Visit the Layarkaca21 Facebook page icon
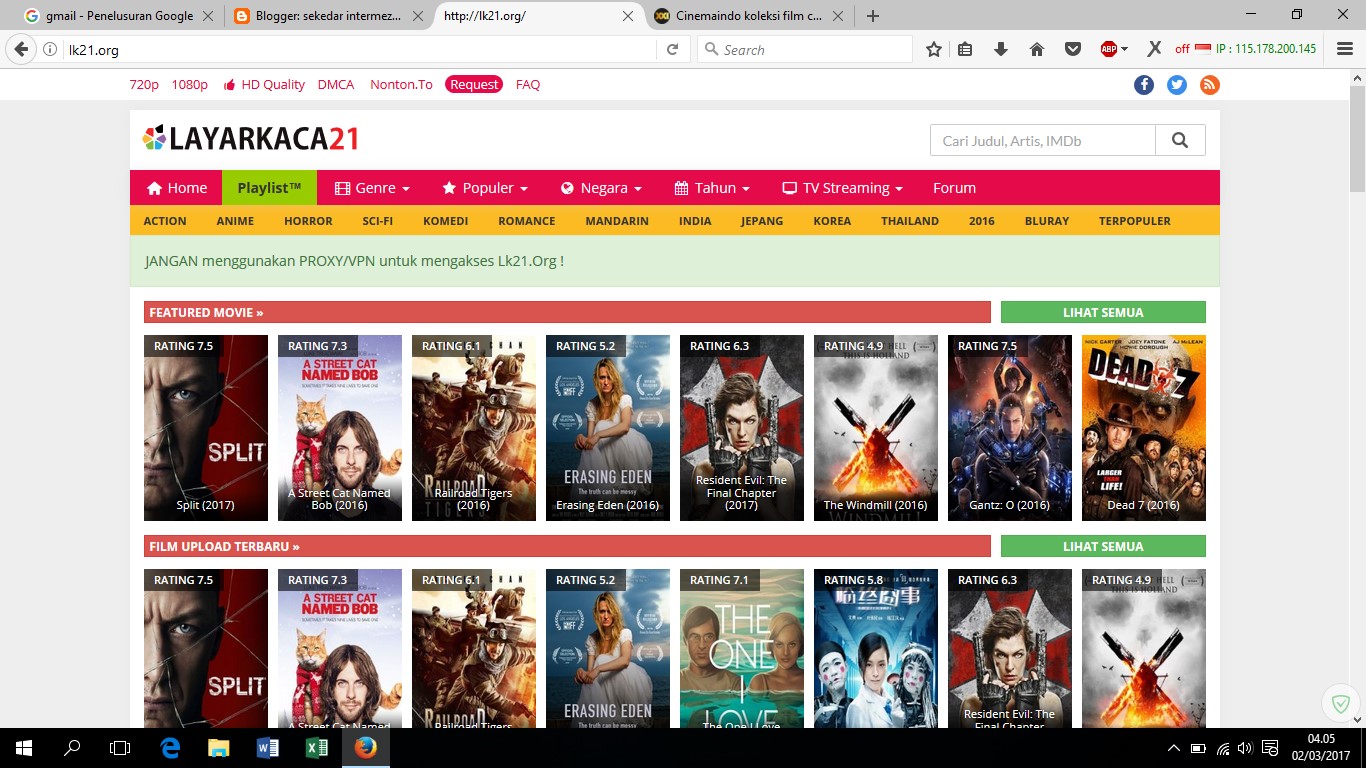Screen dimensions: 1366x768 click(1144, 85)
